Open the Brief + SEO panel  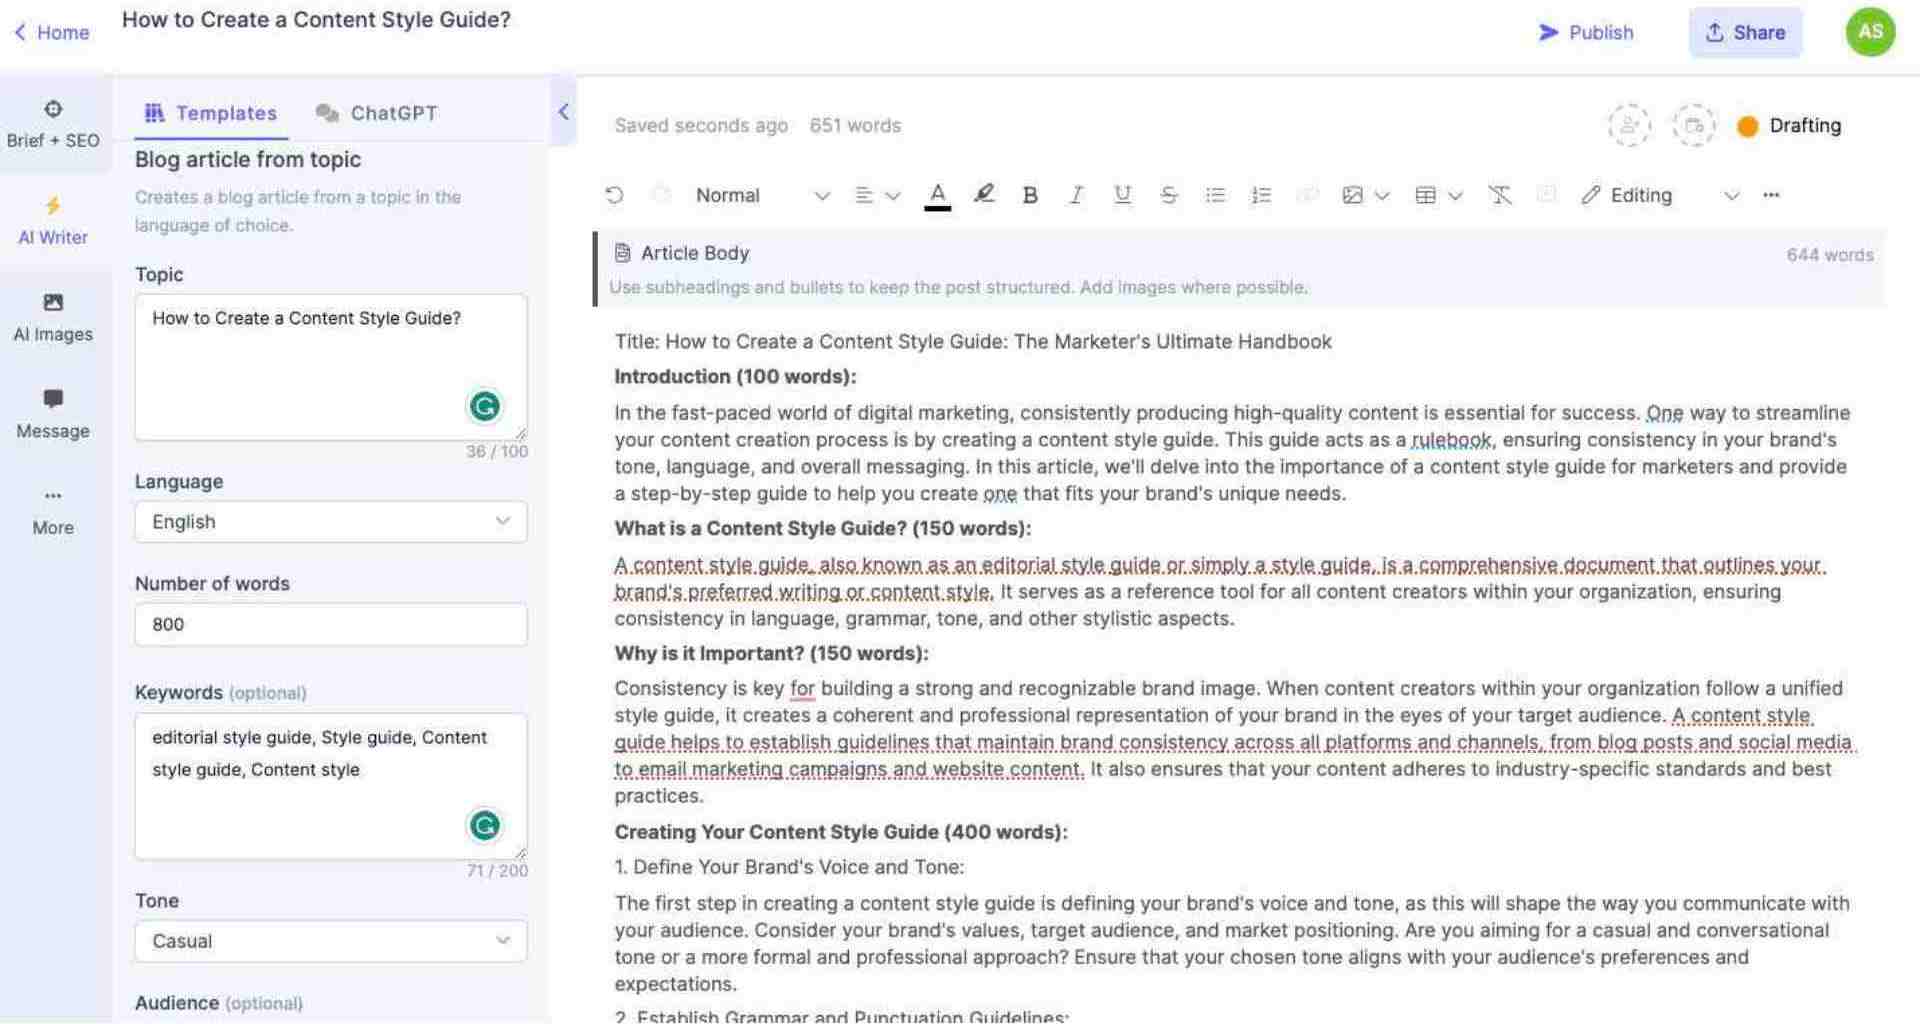pyautogui.click(x=53, y=123)
